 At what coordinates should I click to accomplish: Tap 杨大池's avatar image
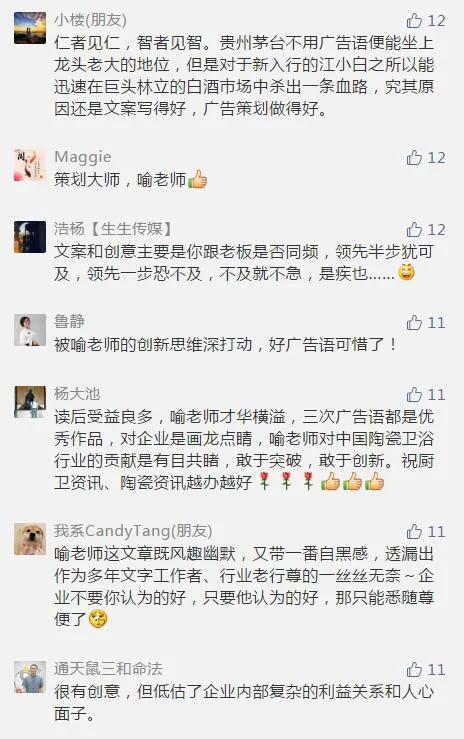[x=30, y=402]
